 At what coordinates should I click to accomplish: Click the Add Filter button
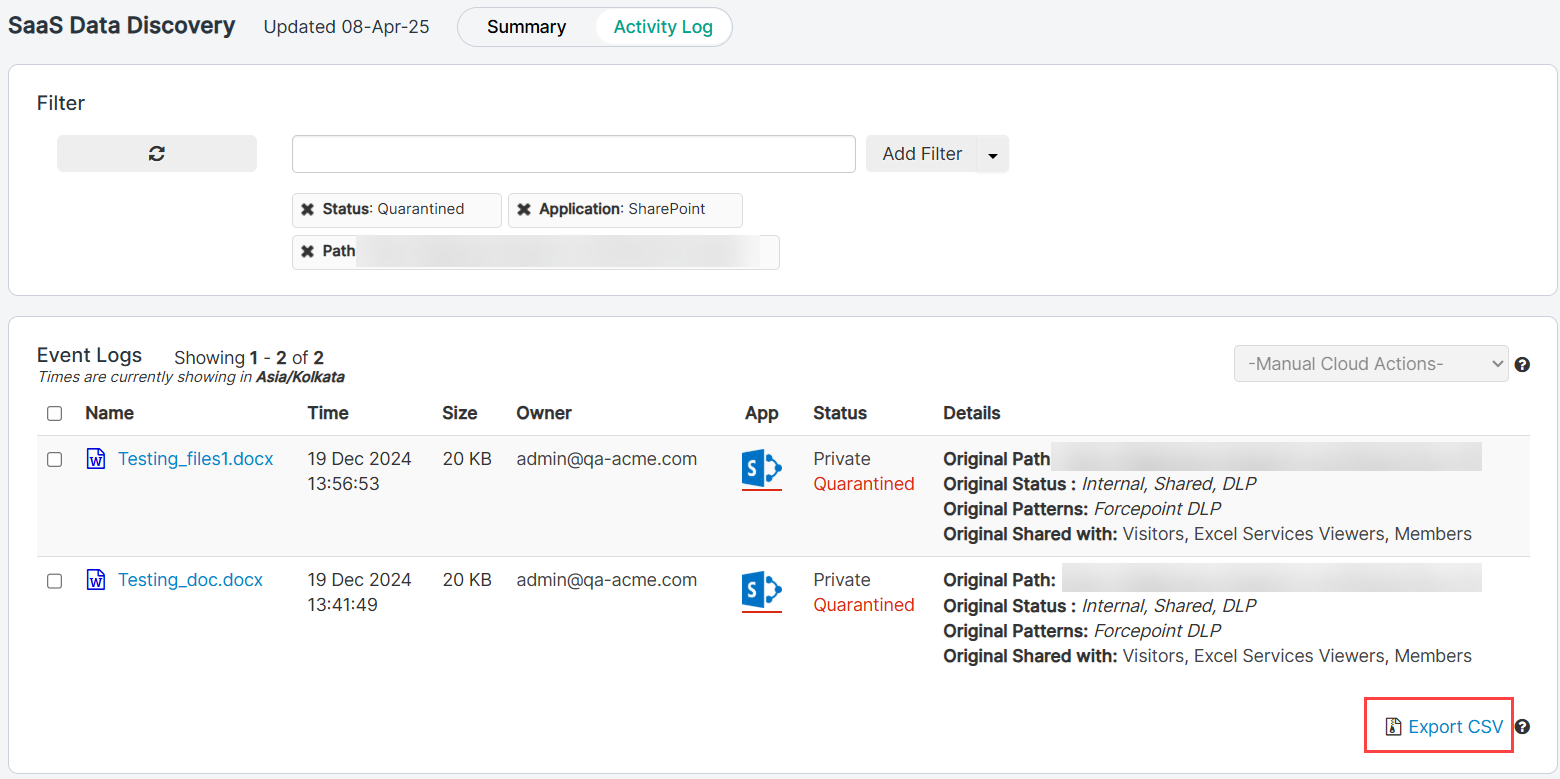(x=921, y=154)
